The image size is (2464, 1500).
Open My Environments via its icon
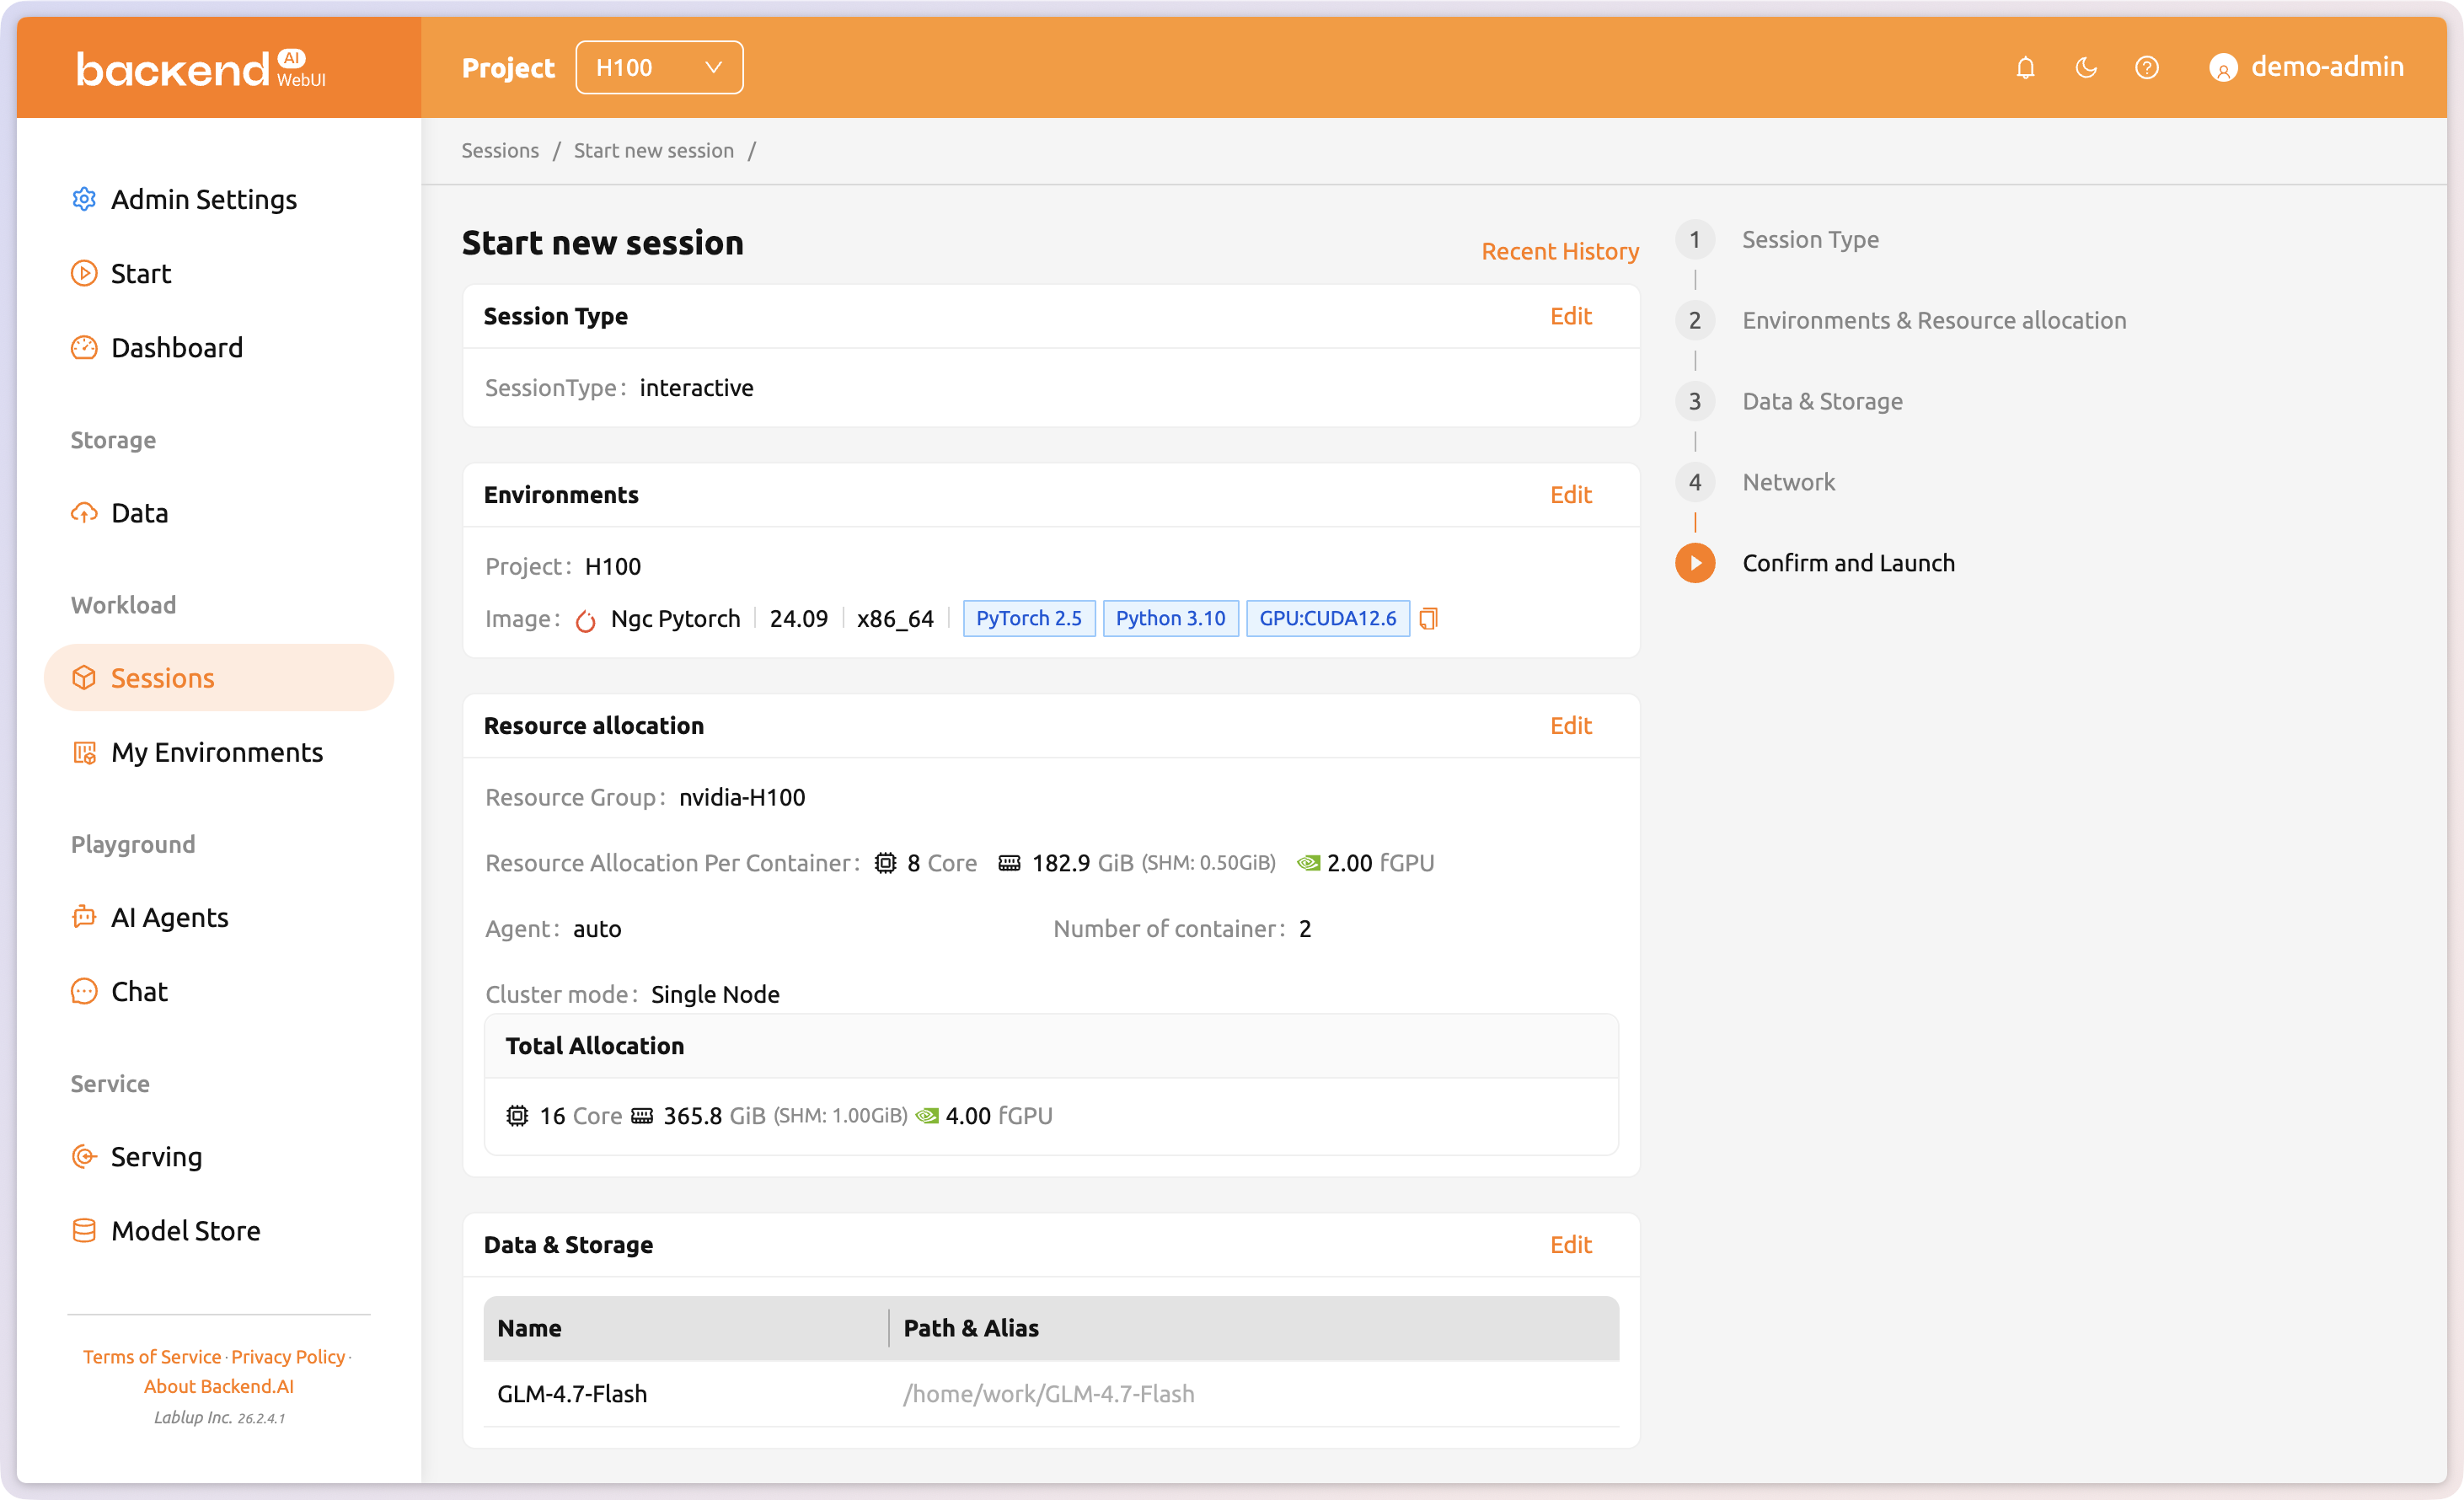pos(84,752)
